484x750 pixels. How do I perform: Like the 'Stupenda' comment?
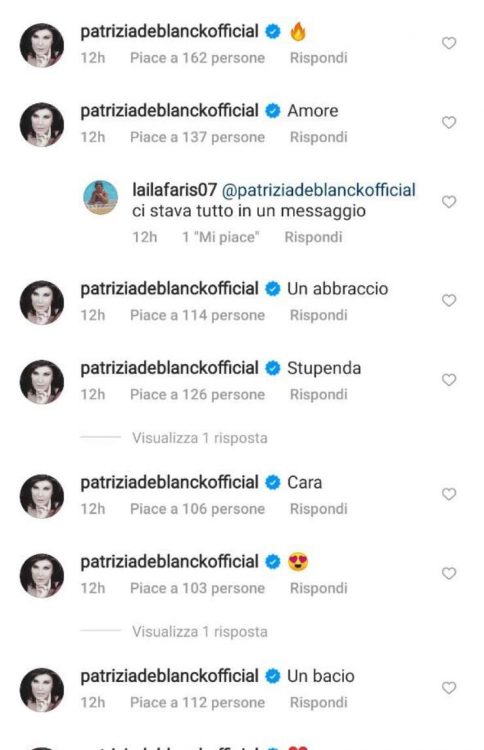(x=449, y=380)
